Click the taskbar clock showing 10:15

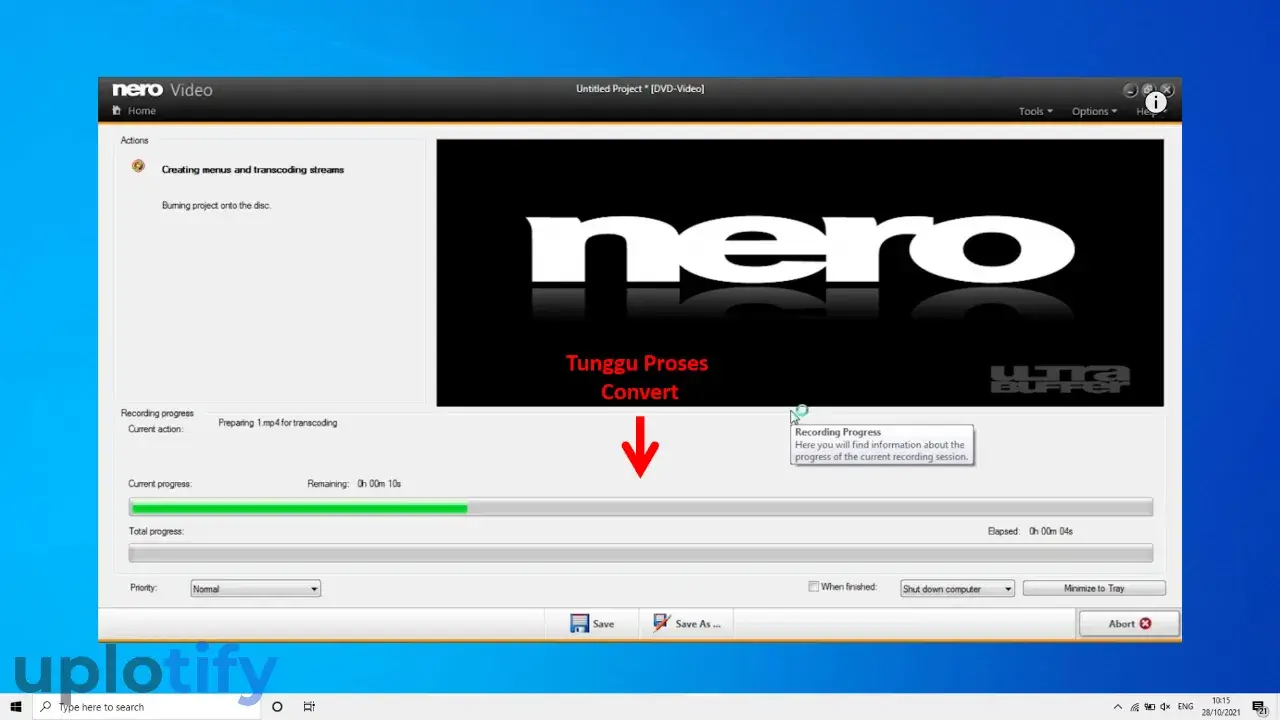coord(1222,706)
